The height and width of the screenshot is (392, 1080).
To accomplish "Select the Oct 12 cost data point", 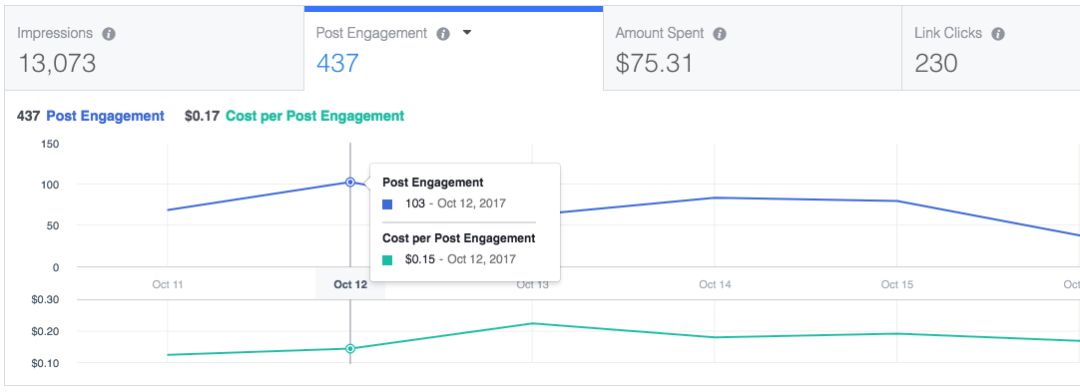I will [350, 349].
